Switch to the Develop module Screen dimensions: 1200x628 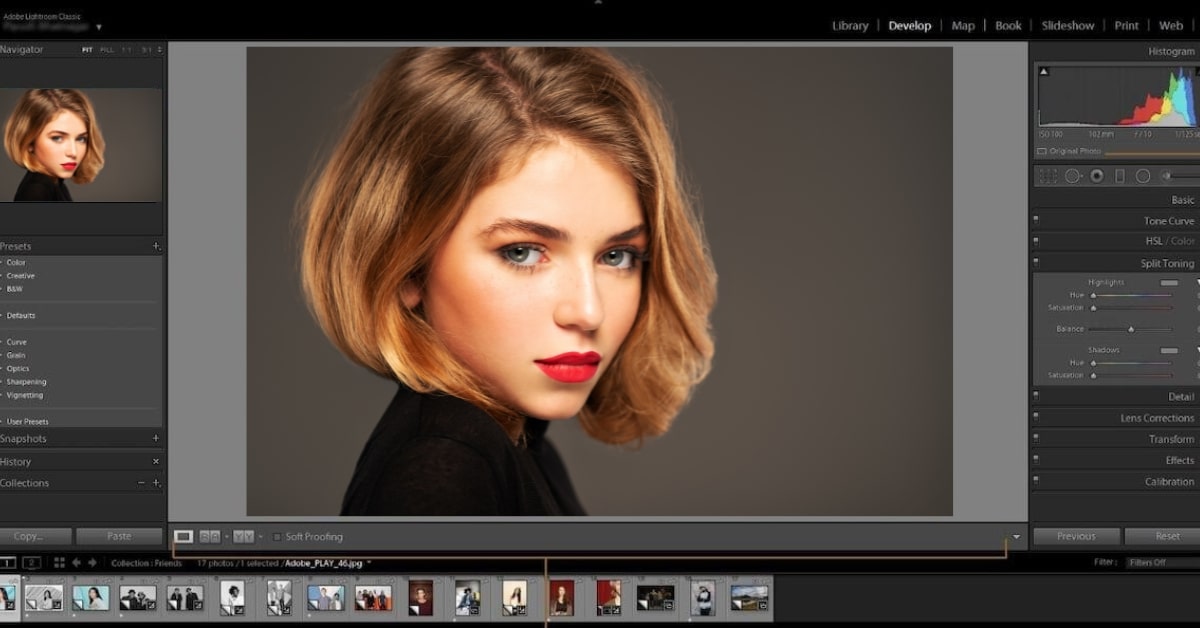tap(910, 26)
